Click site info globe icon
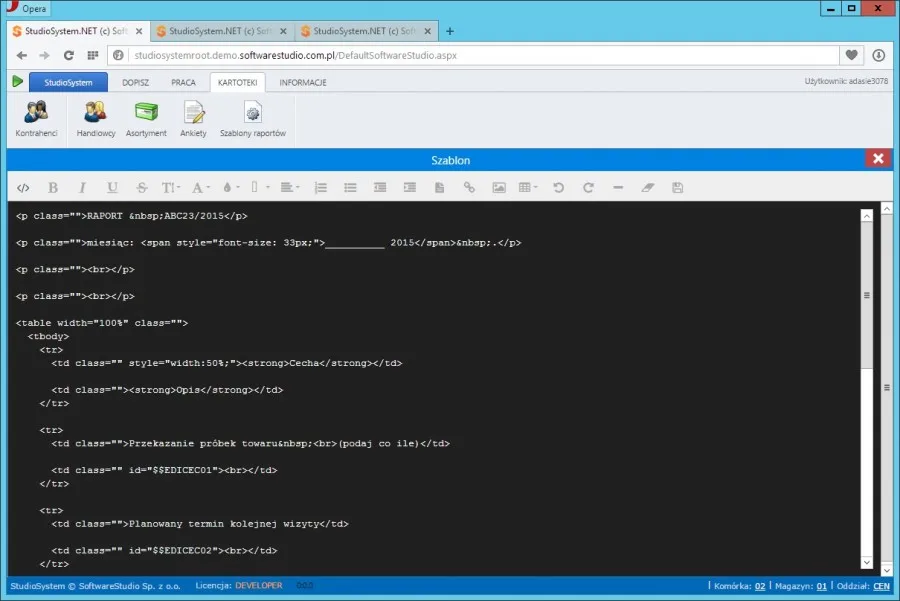 click(x=118, y=55)
